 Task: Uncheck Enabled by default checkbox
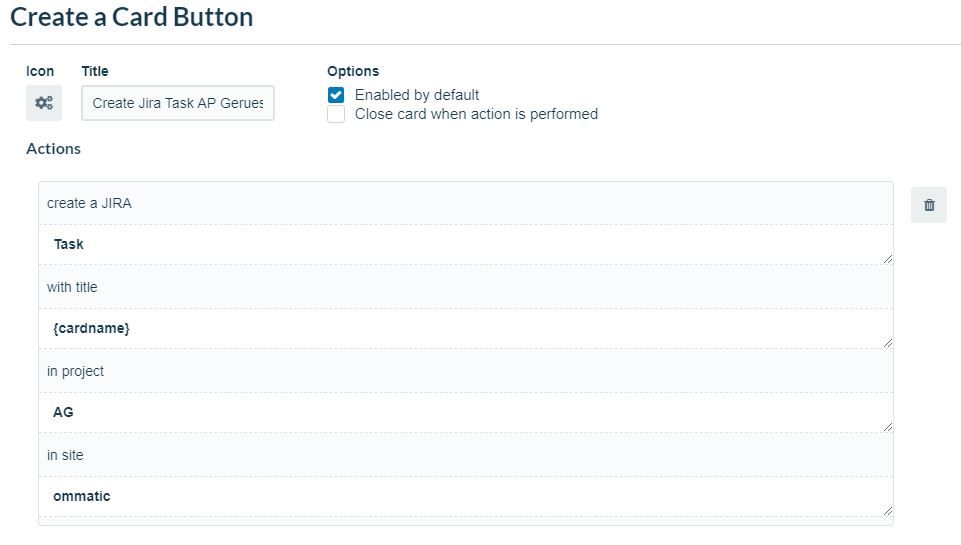click(x=336, y=95)
